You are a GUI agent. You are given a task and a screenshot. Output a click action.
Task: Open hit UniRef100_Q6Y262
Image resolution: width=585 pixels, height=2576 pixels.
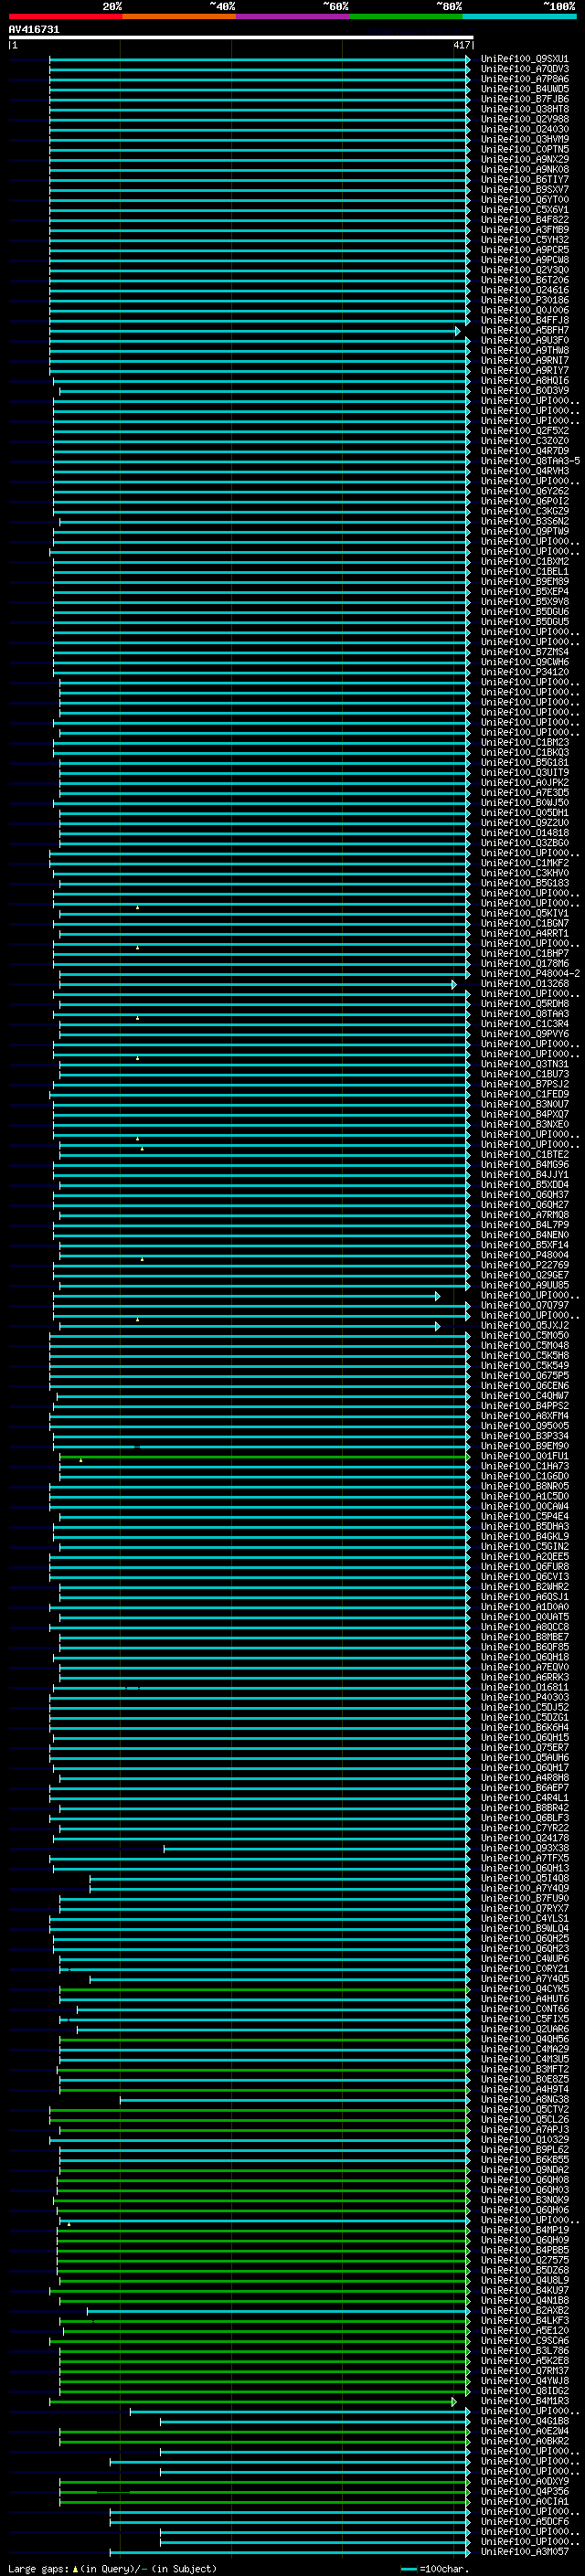pyautogui.click(x=524, y=491)
